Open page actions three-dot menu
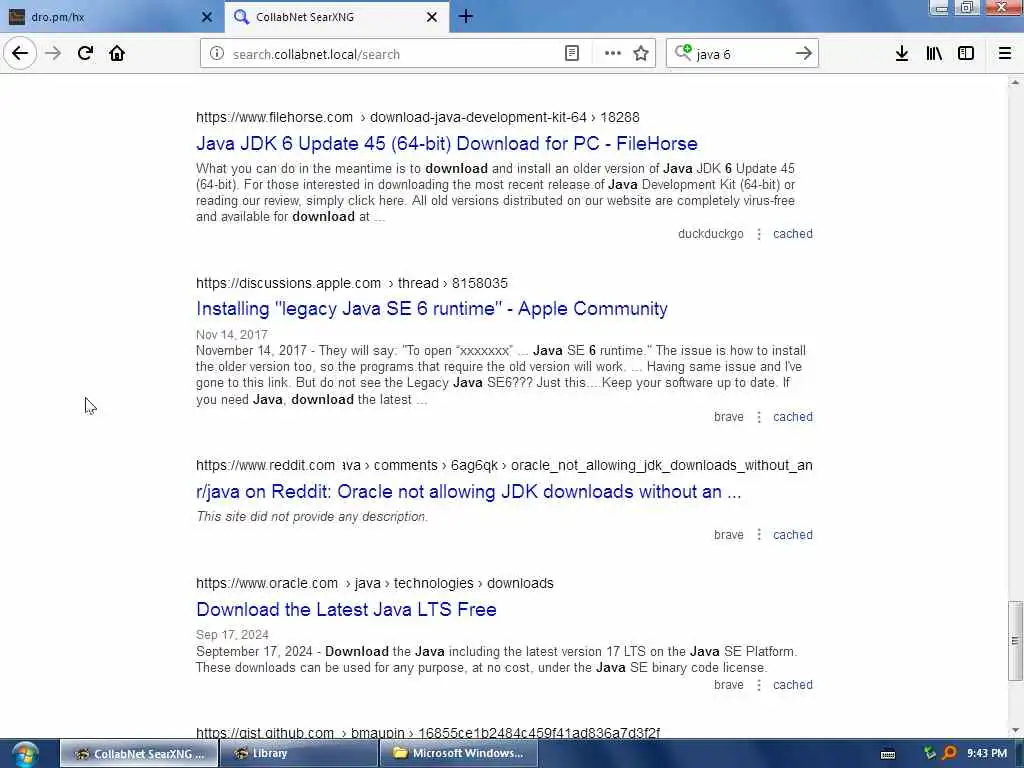 [613, 54]
